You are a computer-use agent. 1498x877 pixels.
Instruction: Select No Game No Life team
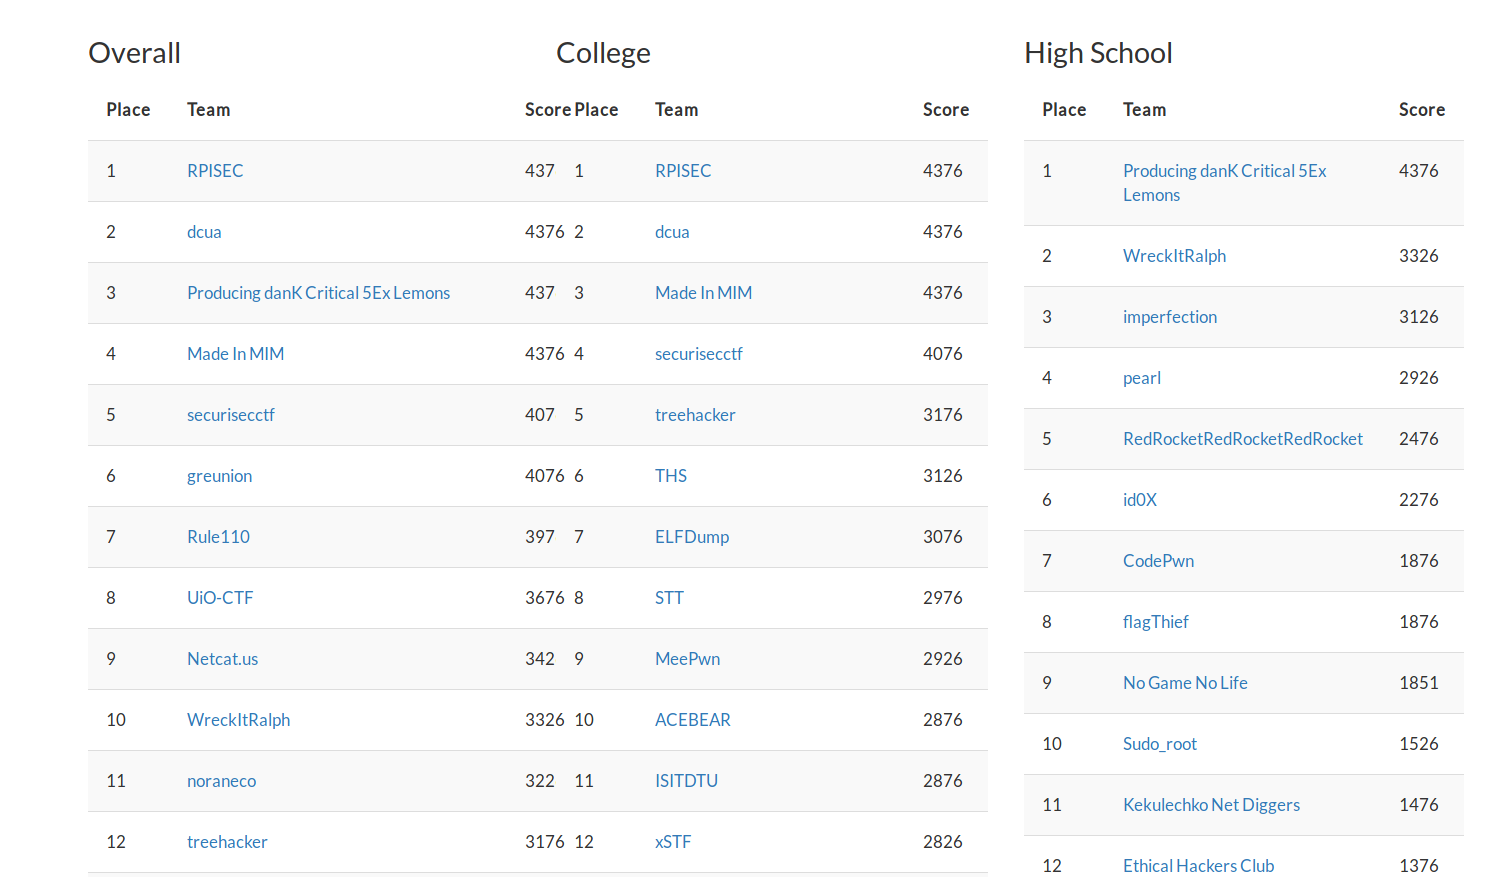click(1185, 683)
